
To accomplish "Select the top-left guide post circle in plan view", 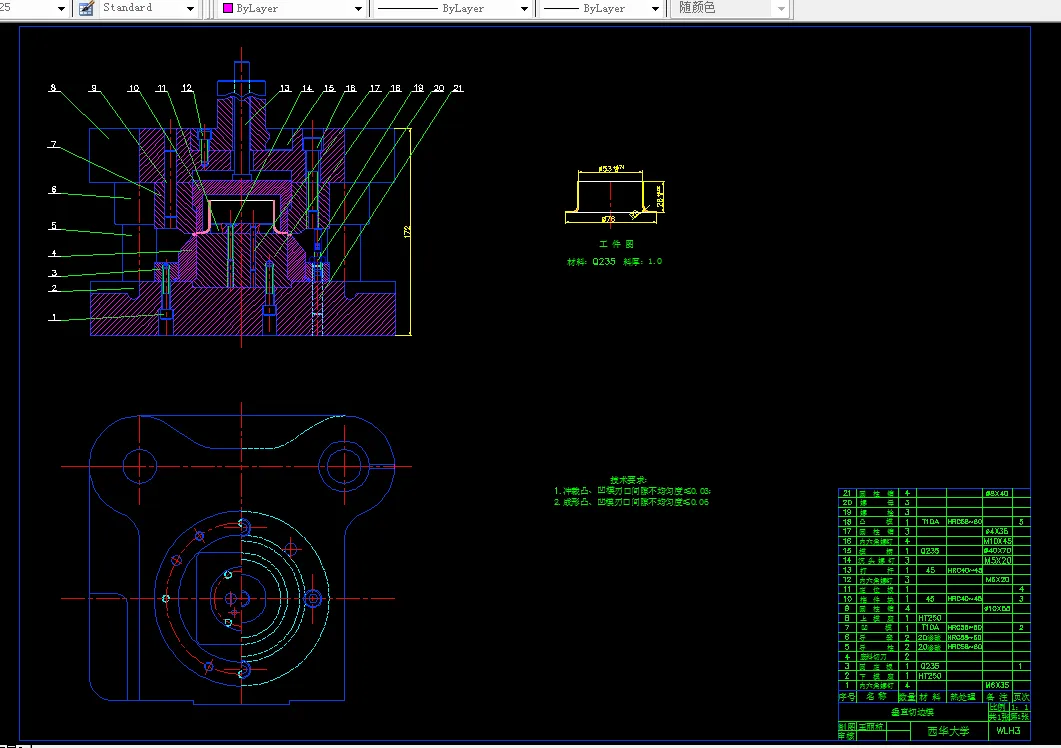I will coord(140,466).
